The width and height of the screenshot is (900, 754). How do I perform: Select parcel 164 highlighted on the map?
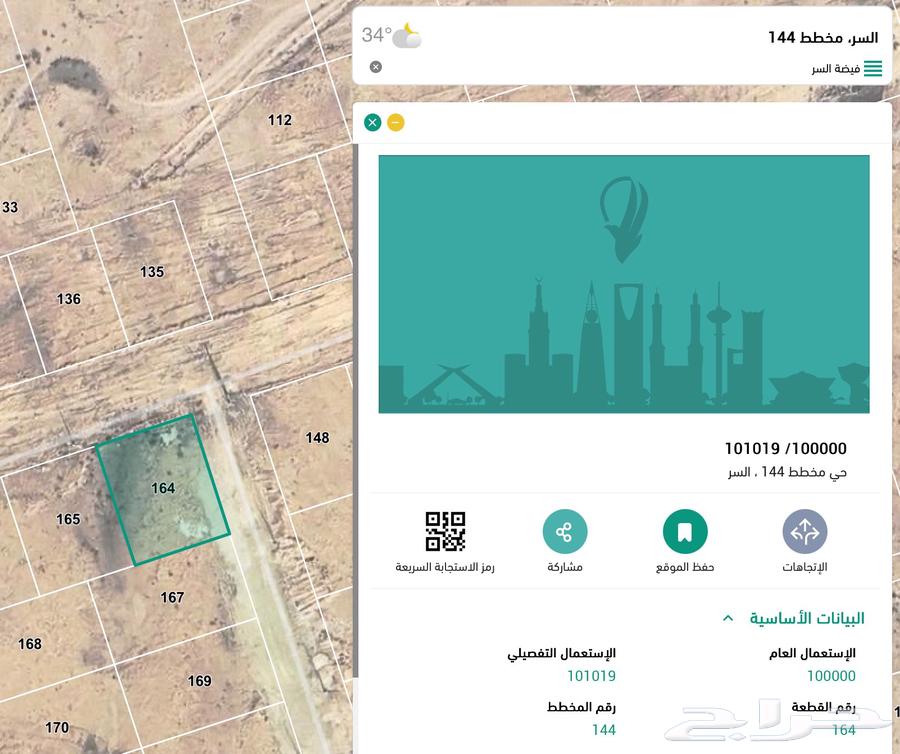(163, 489)
